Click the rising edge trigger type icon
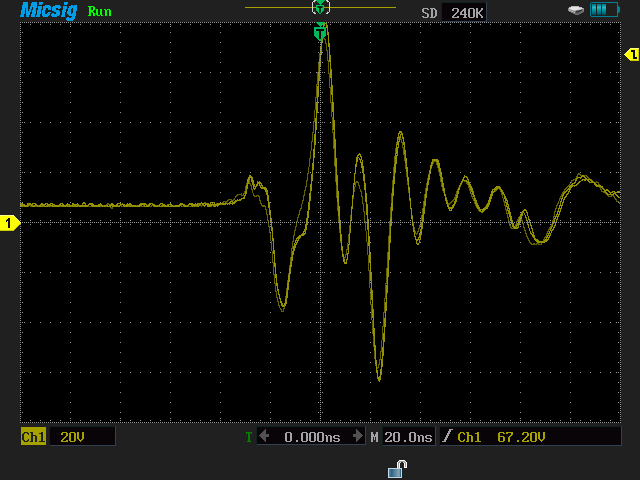Screen dimensions: 640x480 (x=447, y=437)
